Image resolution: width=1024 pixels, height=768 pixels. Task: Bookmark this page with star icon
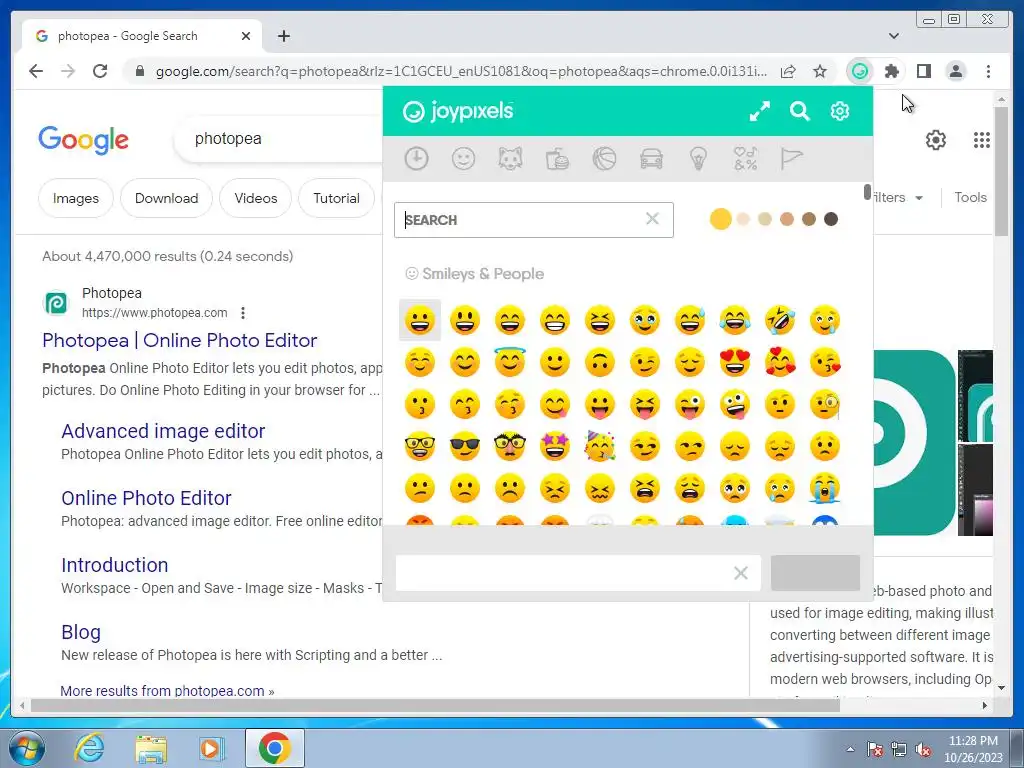[820, 71]
